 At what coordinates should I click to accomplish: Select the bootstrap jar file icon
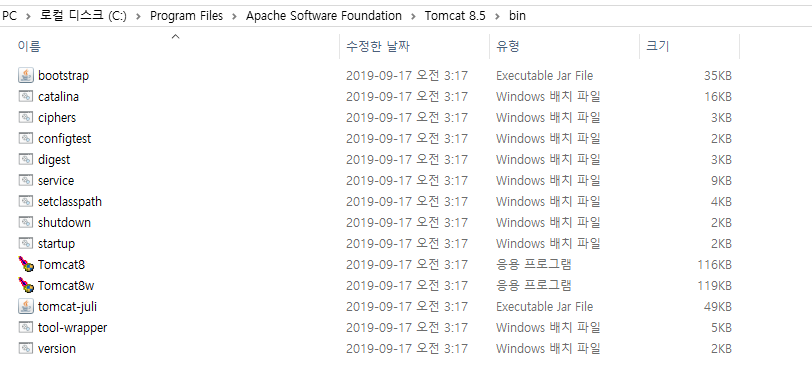[x=26, y=76]
